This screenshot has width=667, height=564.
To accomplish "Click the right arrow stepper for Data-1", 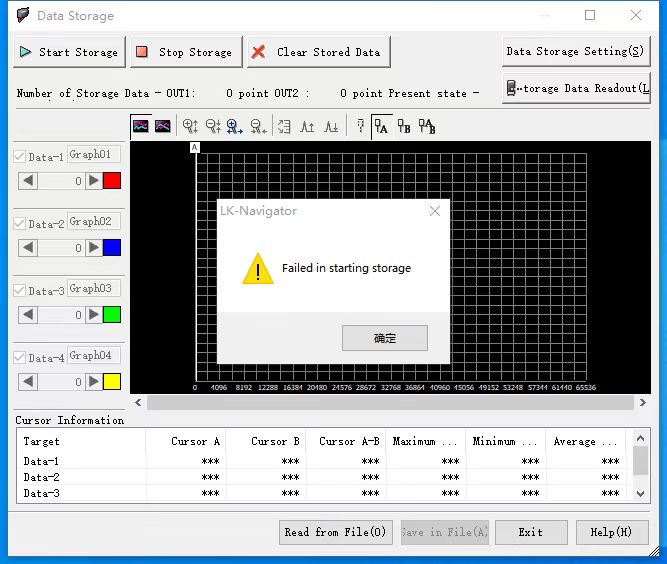I will coord(93,181).
